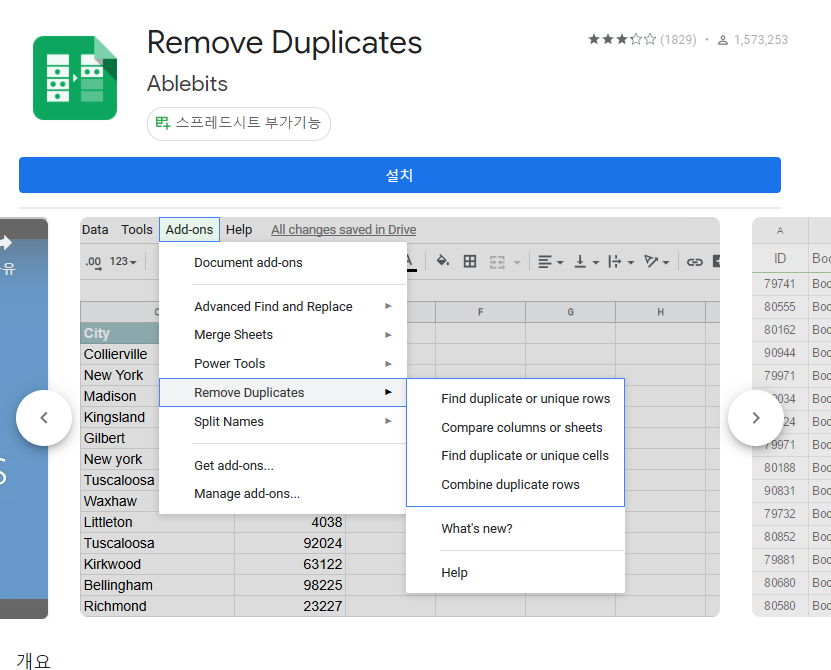
Task: Click the Waxhaw cell
Action: (120, 501)
